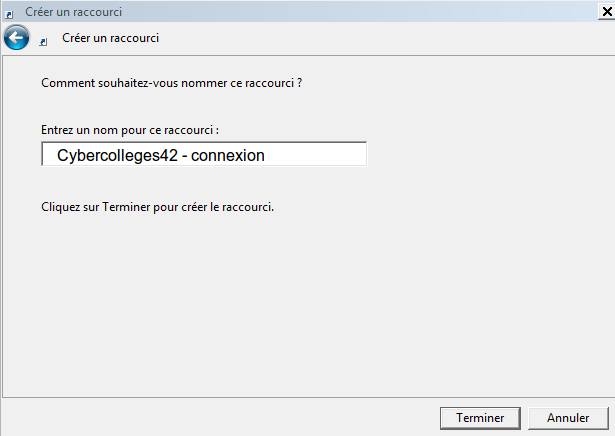This screenshot has height=436, width=615.
Task: Click the instruction Cliquez sur Terminer pour créer
Action: (x=157, y=208)
